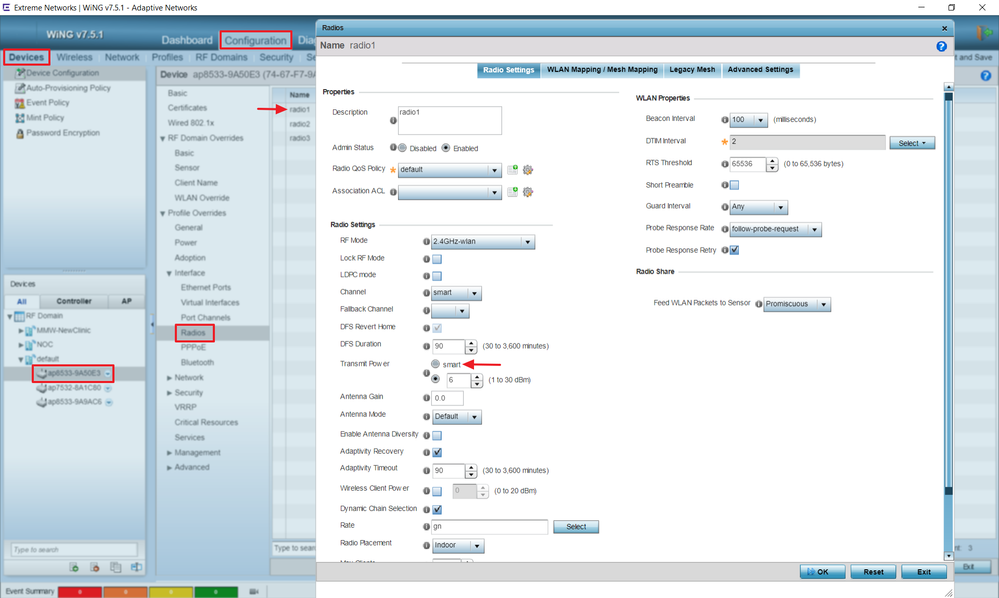The width and height of the screenshot is (999, 598).
Task: Edit the selected Association ACL
Action: click(x=528, y=192)
